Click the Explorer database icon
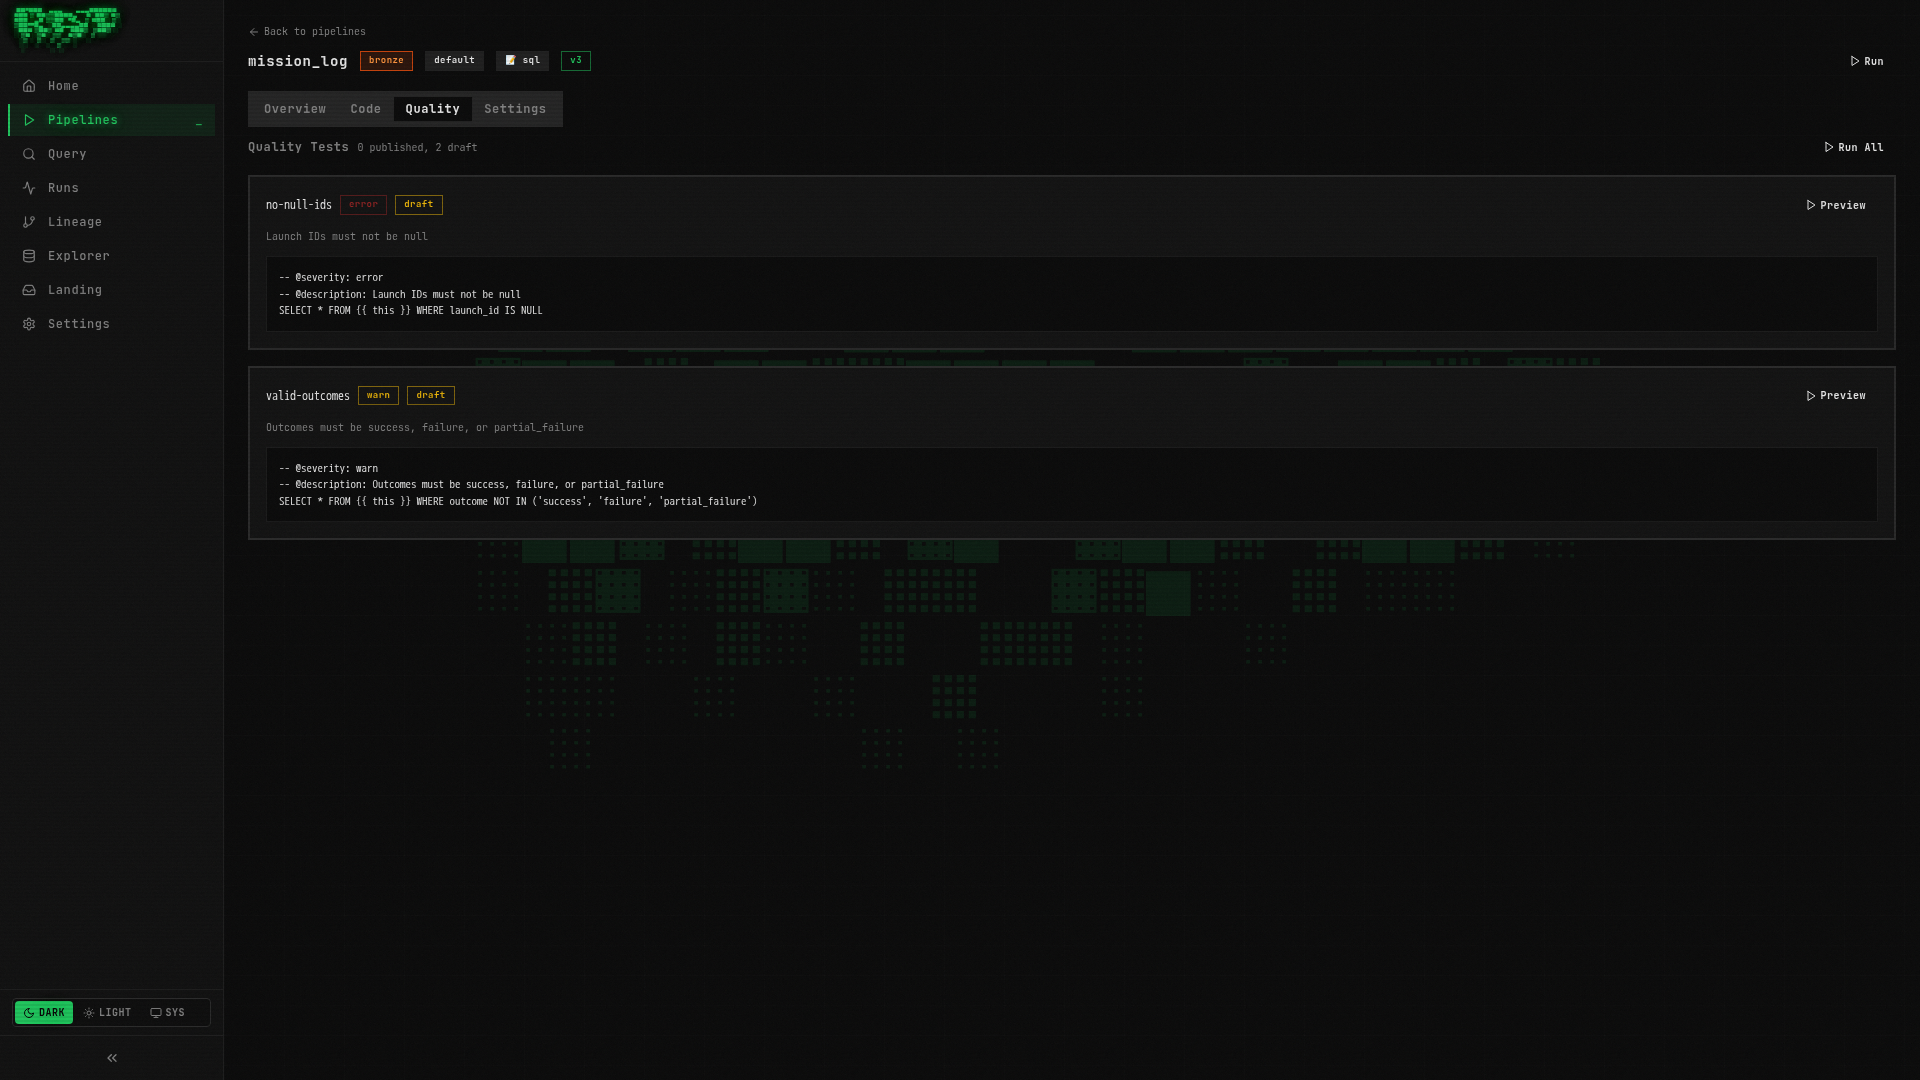This screenshot has height=1080, width=1920. click(x=30, y=256)
